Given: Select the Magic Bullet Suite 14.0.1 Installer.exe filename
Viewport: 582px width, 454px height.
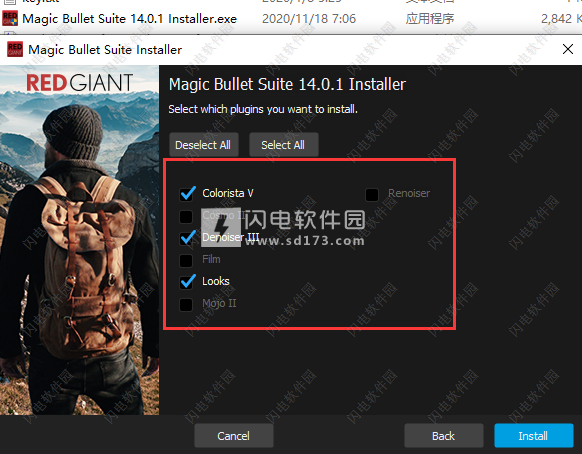Looking at the screenshot, I should pyautogui.click(x=130, y=19).
